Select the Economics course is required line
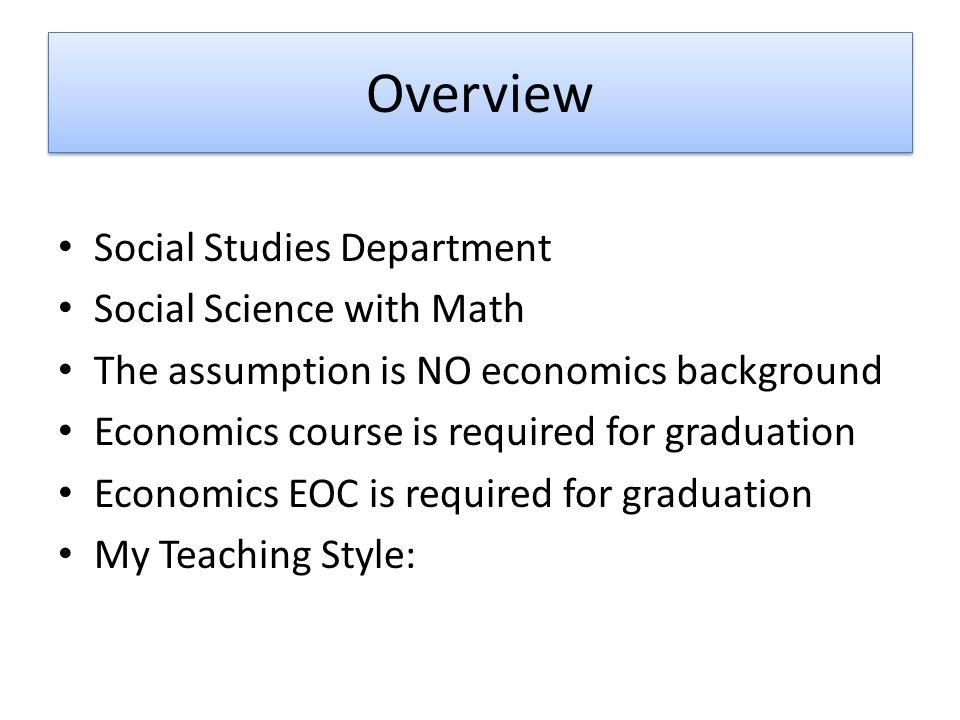This screenshot has width=960, height=720. pyautogui.click(x=474, y=433)
